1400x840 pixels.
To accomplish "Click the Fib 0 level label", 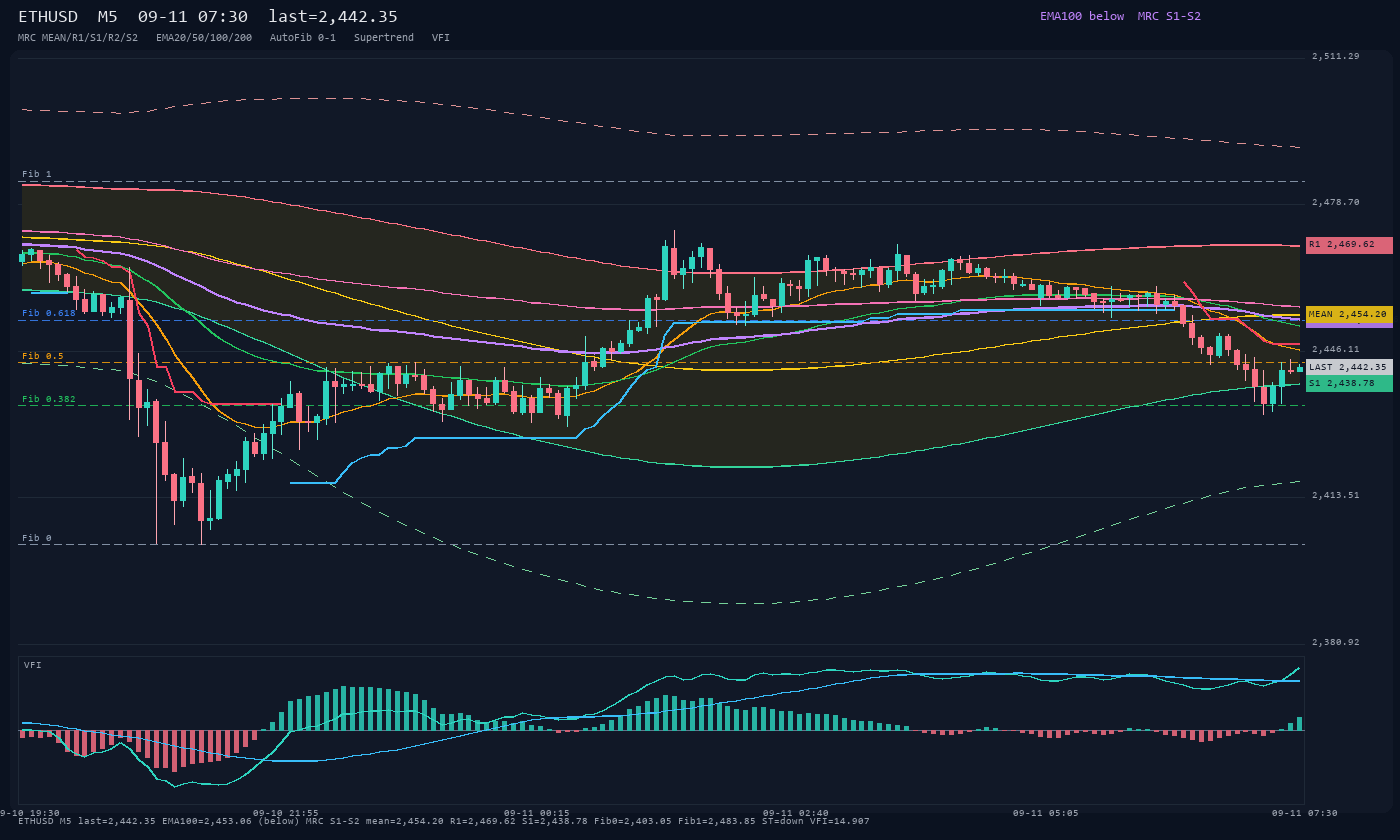I will point(37,538).
